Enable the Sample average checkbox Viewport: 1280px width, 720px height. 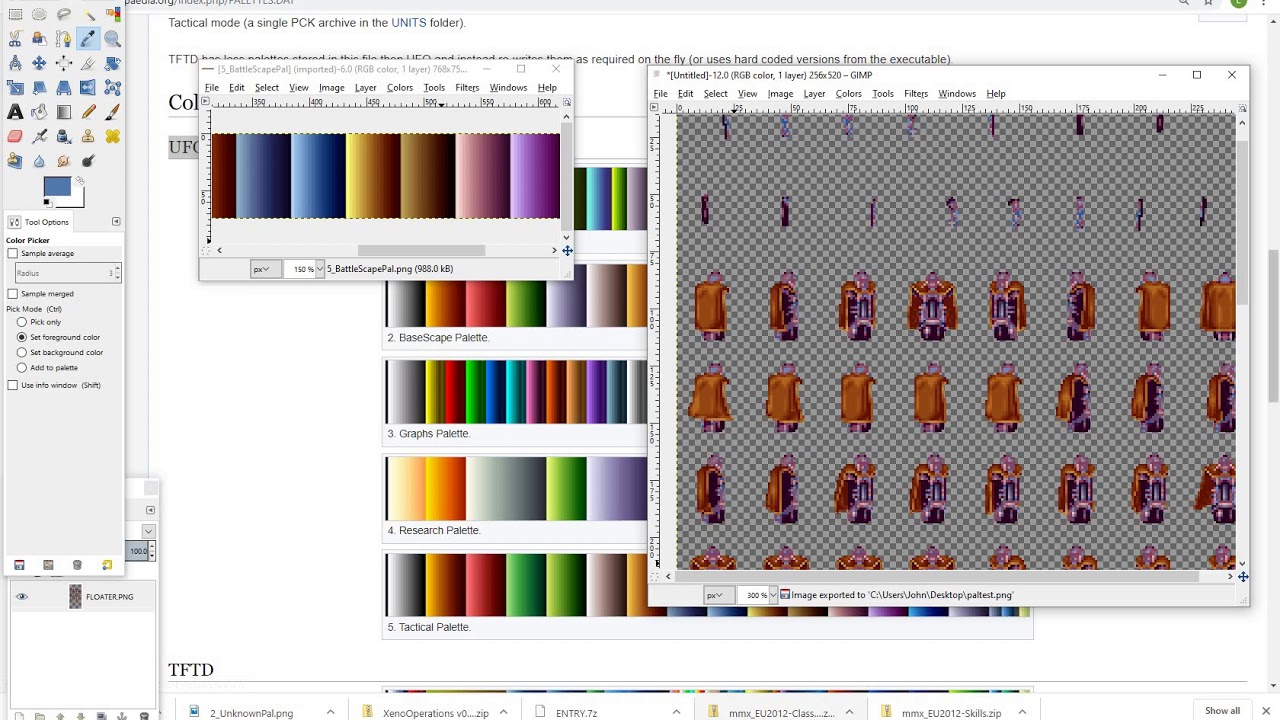[x=13, y=254]
